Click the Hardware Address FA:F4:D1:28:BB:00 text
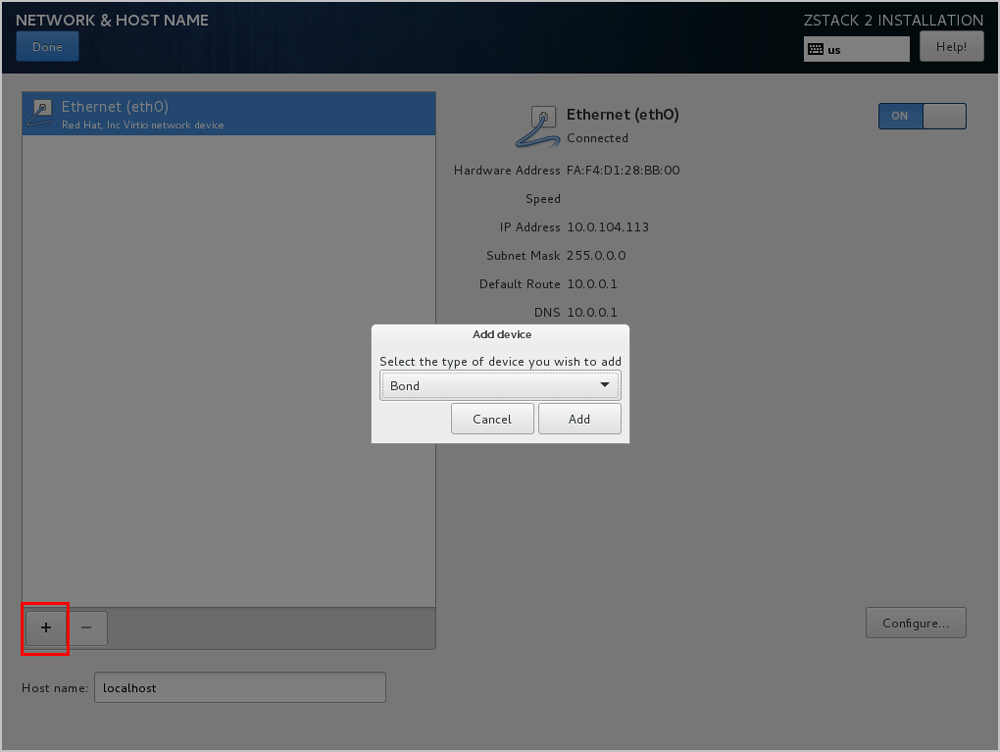This screenshot has width=1000, height=752. (x=623, y=170)
